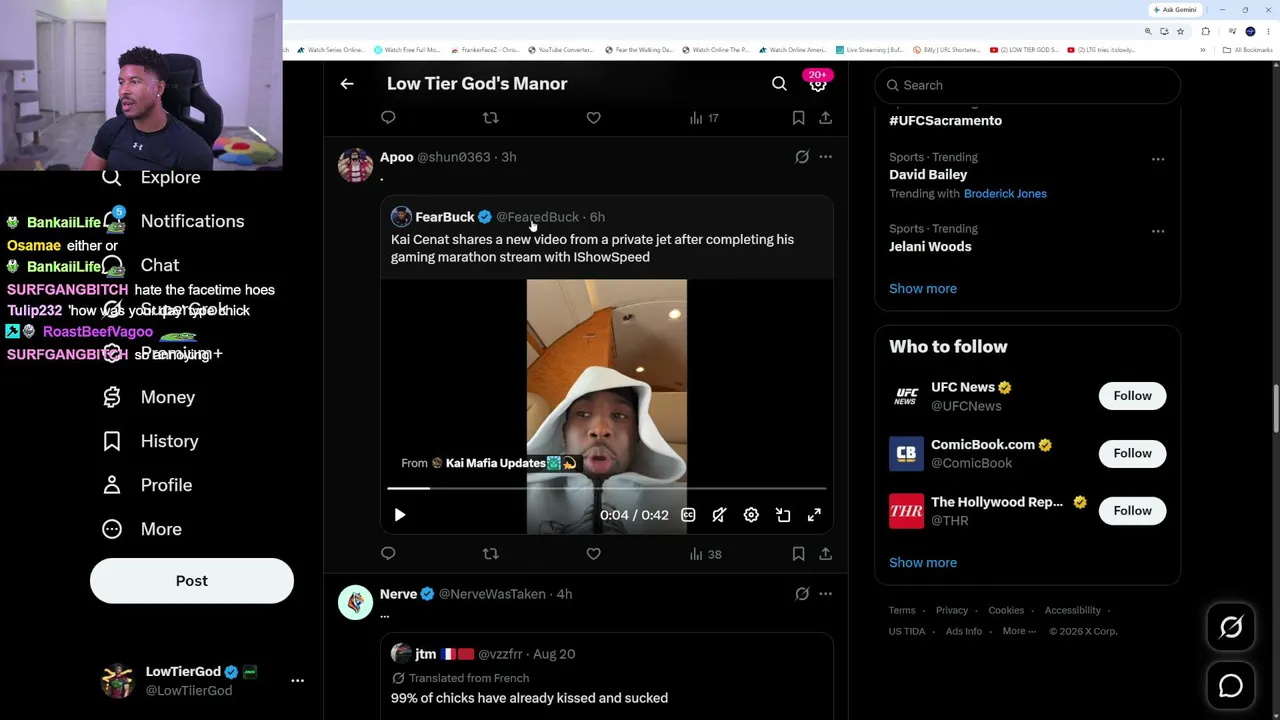This screenshot has width=1280, height=720.
Task: Bookmark Apoo's post
Action: (x=798, y=554)
